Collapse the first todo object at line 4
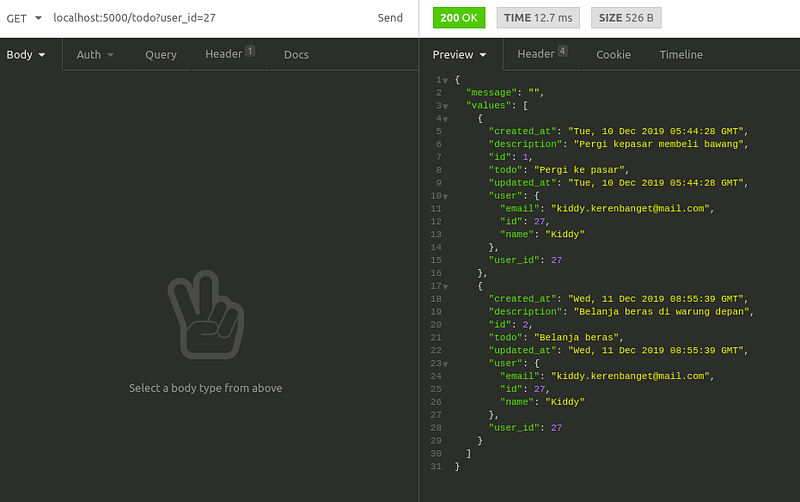The width and height of the screenshot is (800, 502). point(445,119)
